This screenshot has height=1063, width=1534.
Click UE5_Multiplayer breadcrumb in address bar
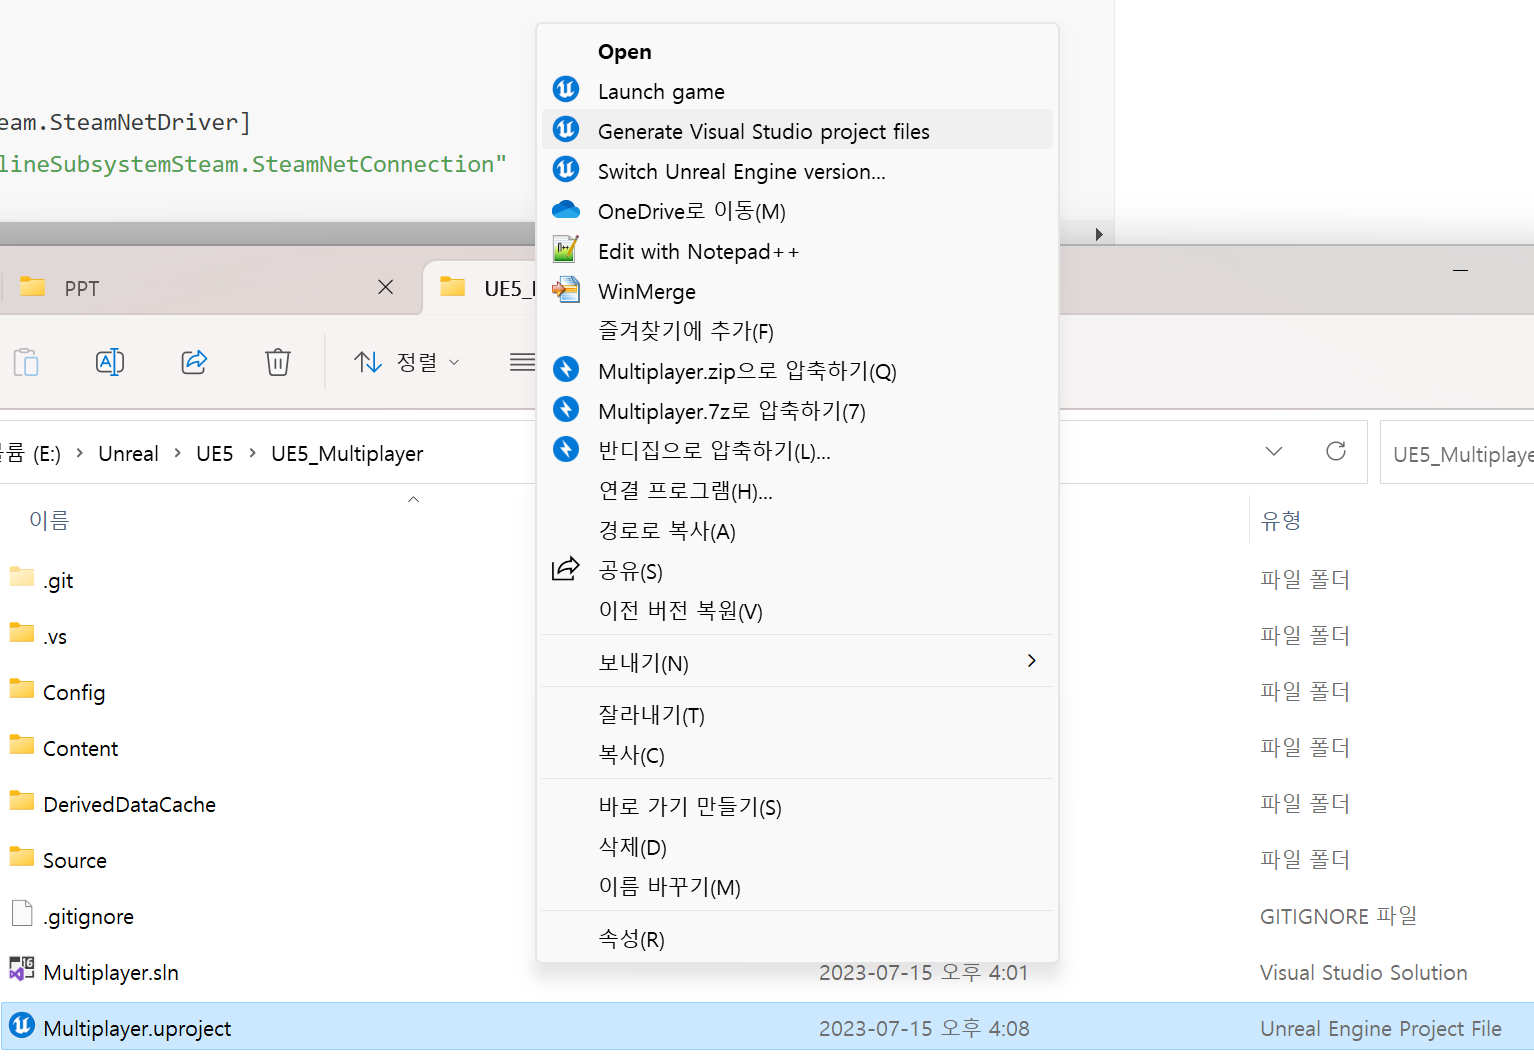click(x=347, y=453)
